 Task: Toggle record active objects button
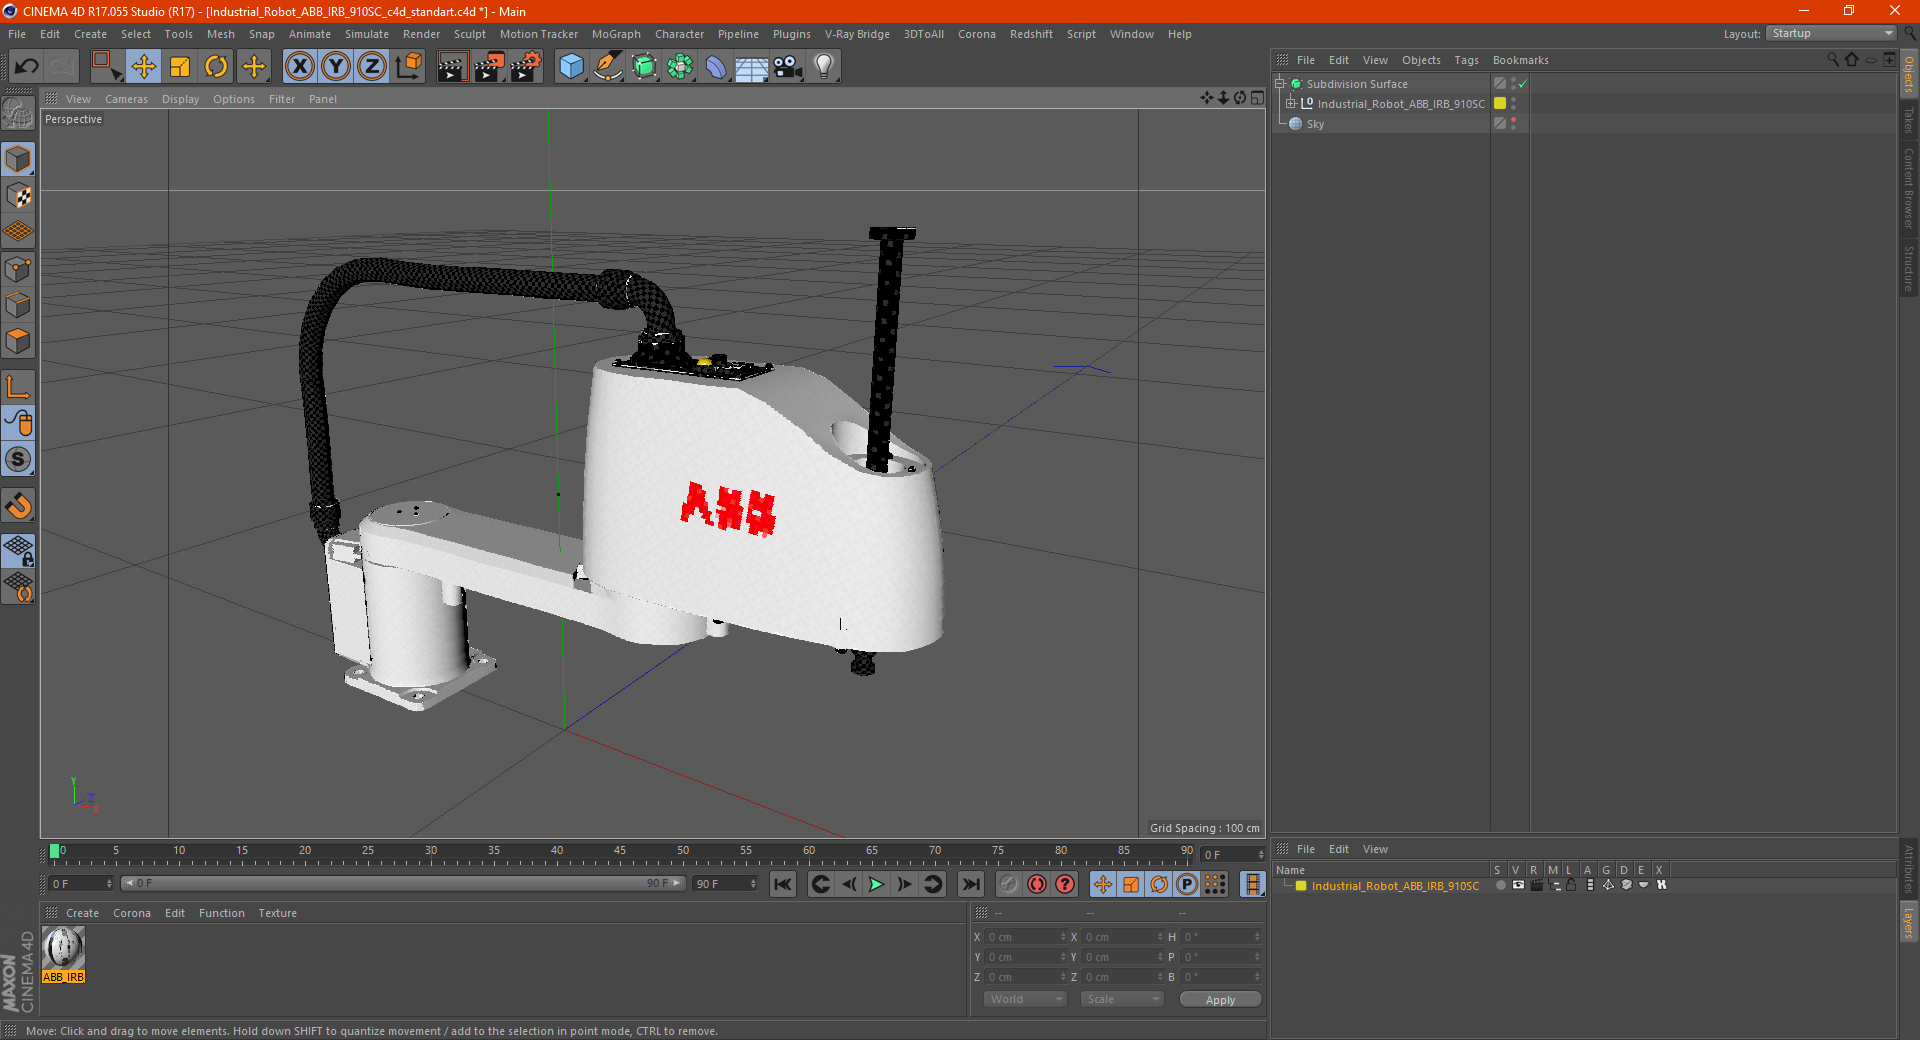[1009, 884]
